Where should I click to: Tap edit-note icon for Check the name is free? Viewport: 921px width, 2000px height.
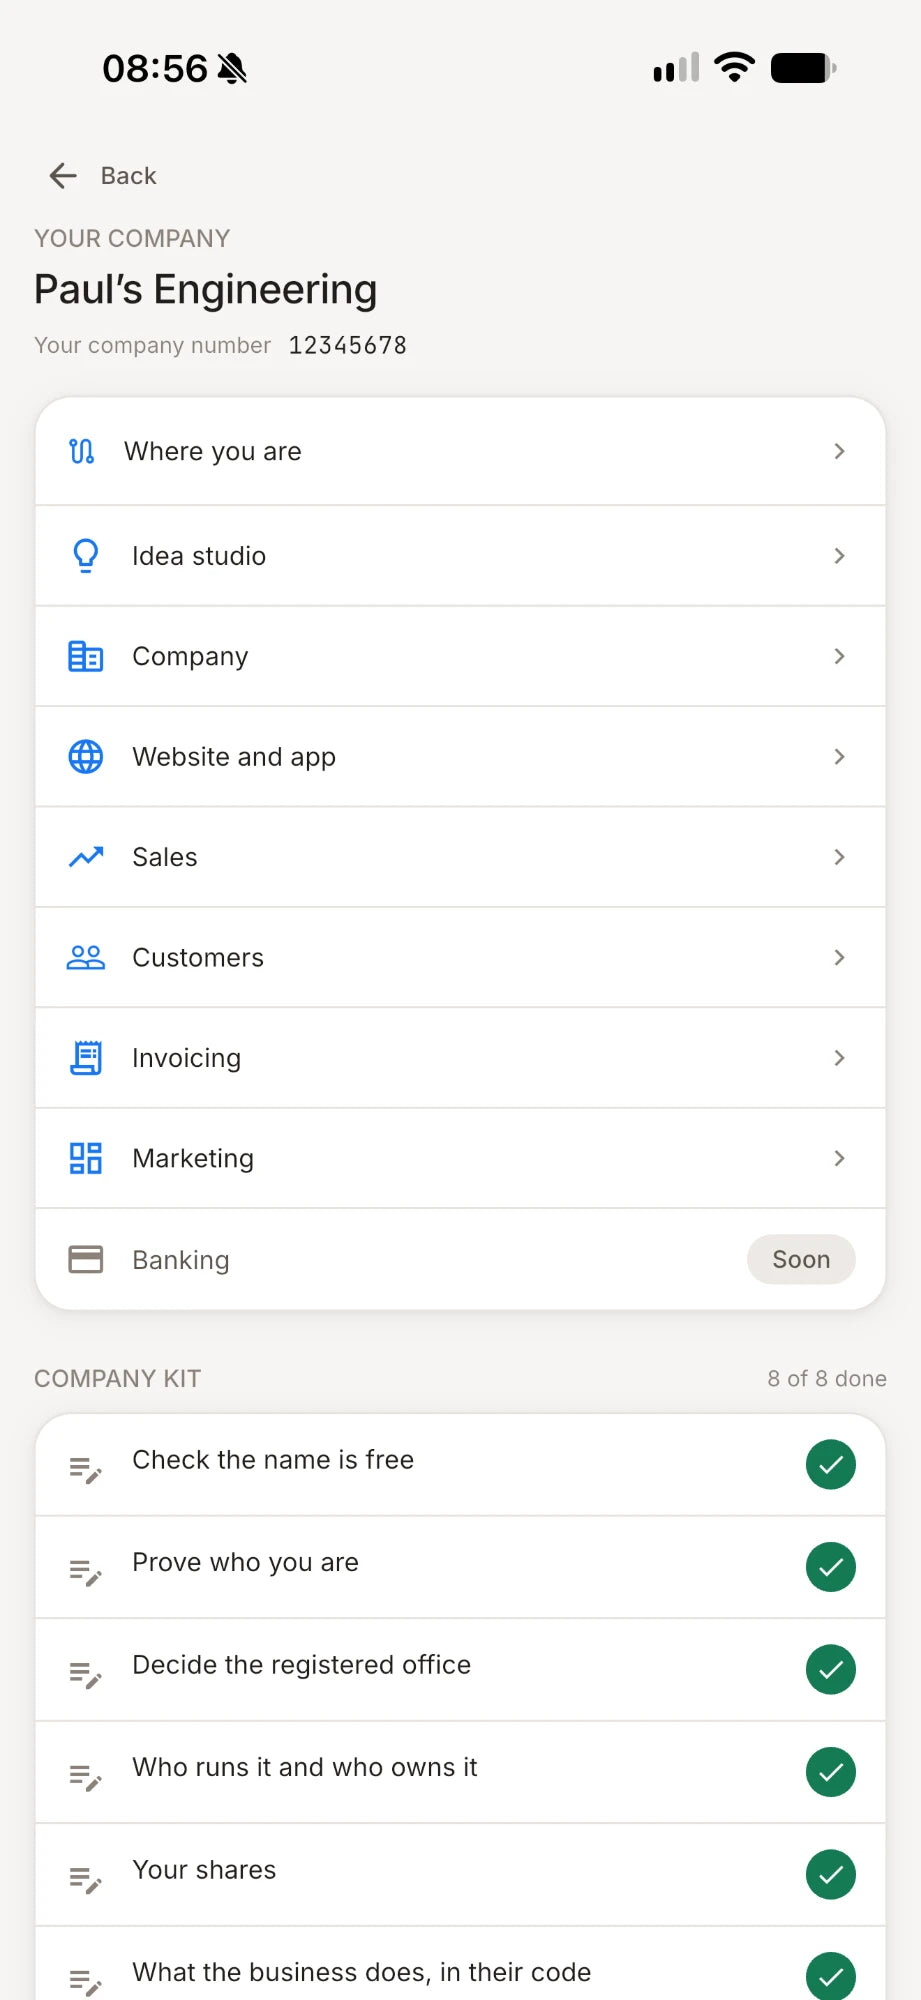86,1470
